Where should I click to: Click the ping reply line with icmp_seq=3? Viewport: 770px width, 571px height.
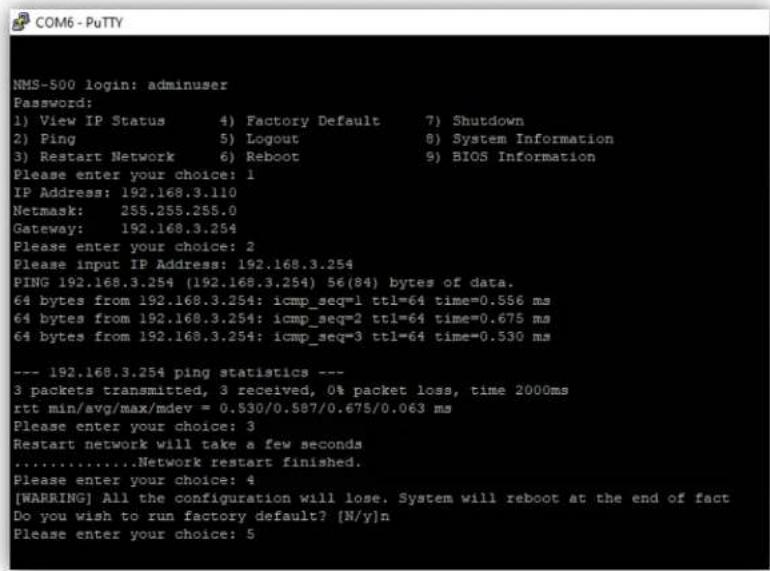click(282, 337)
